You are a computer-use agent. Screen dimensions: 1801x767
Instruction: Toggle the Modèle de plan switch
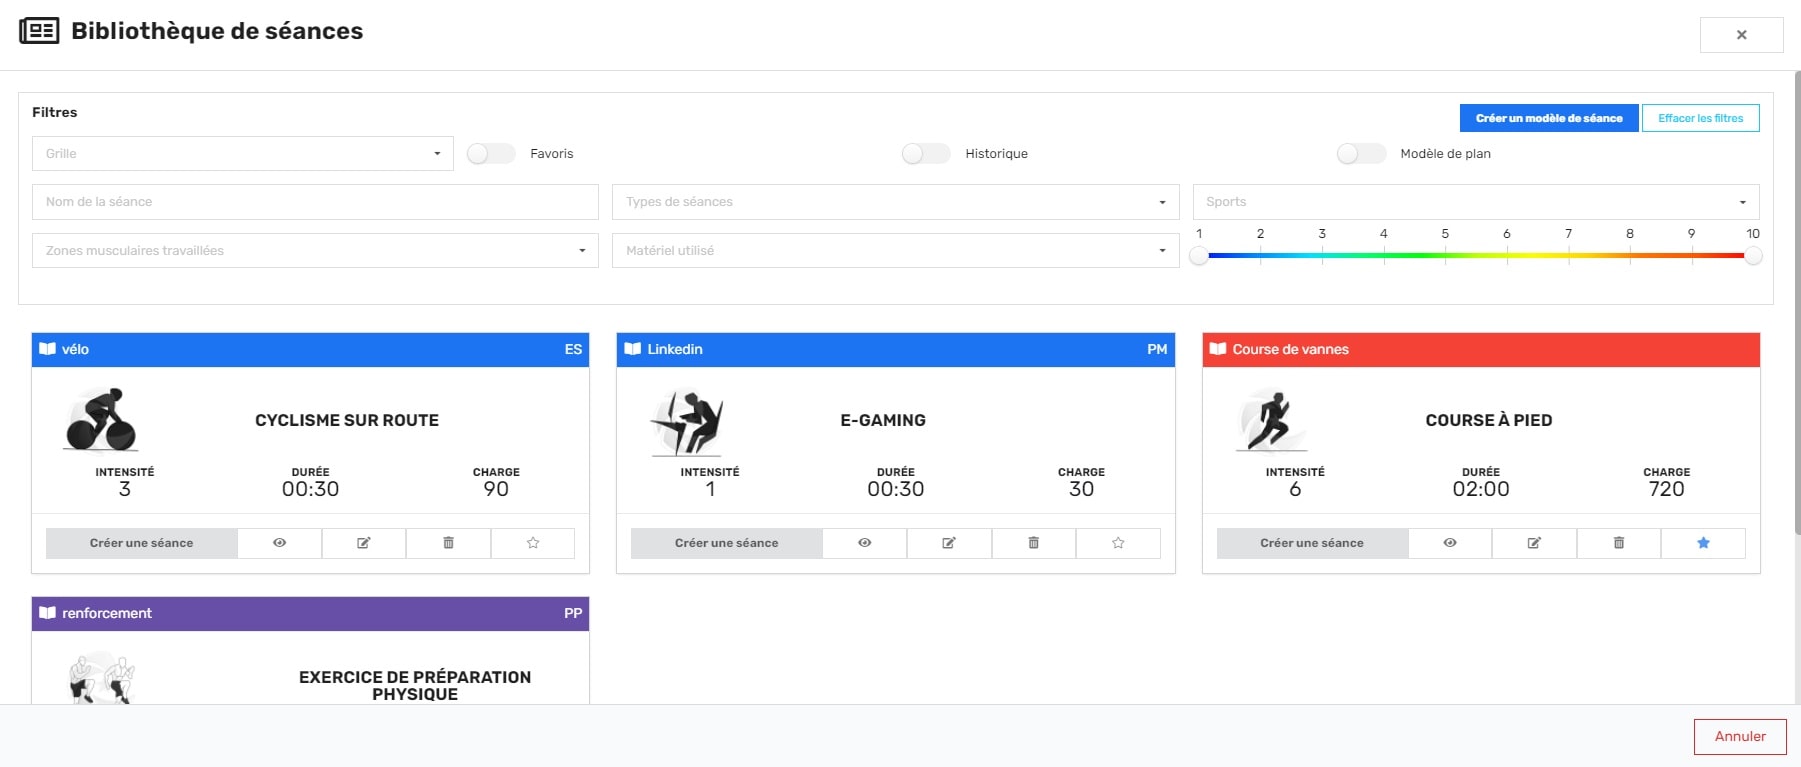coord(1361,153)
